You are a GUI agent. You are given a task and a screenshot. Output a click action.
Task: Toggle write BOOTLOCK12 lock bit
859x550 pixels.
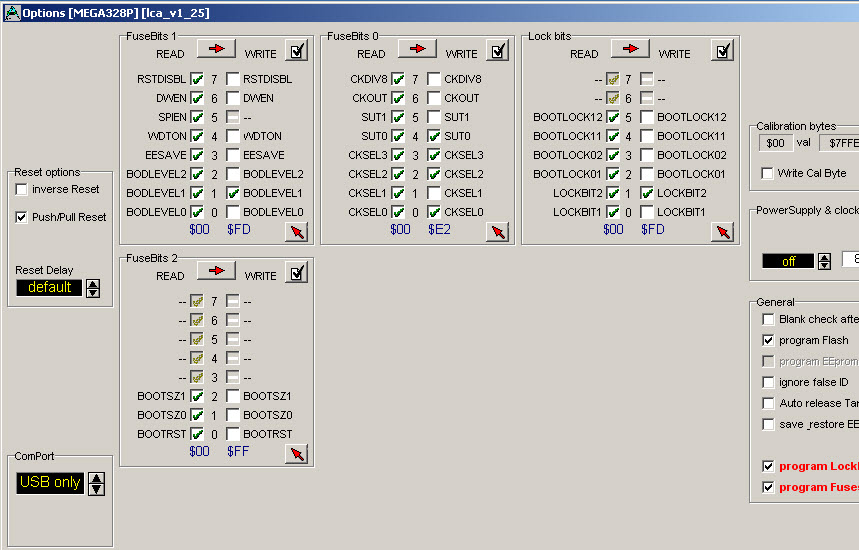coord(647,117)
